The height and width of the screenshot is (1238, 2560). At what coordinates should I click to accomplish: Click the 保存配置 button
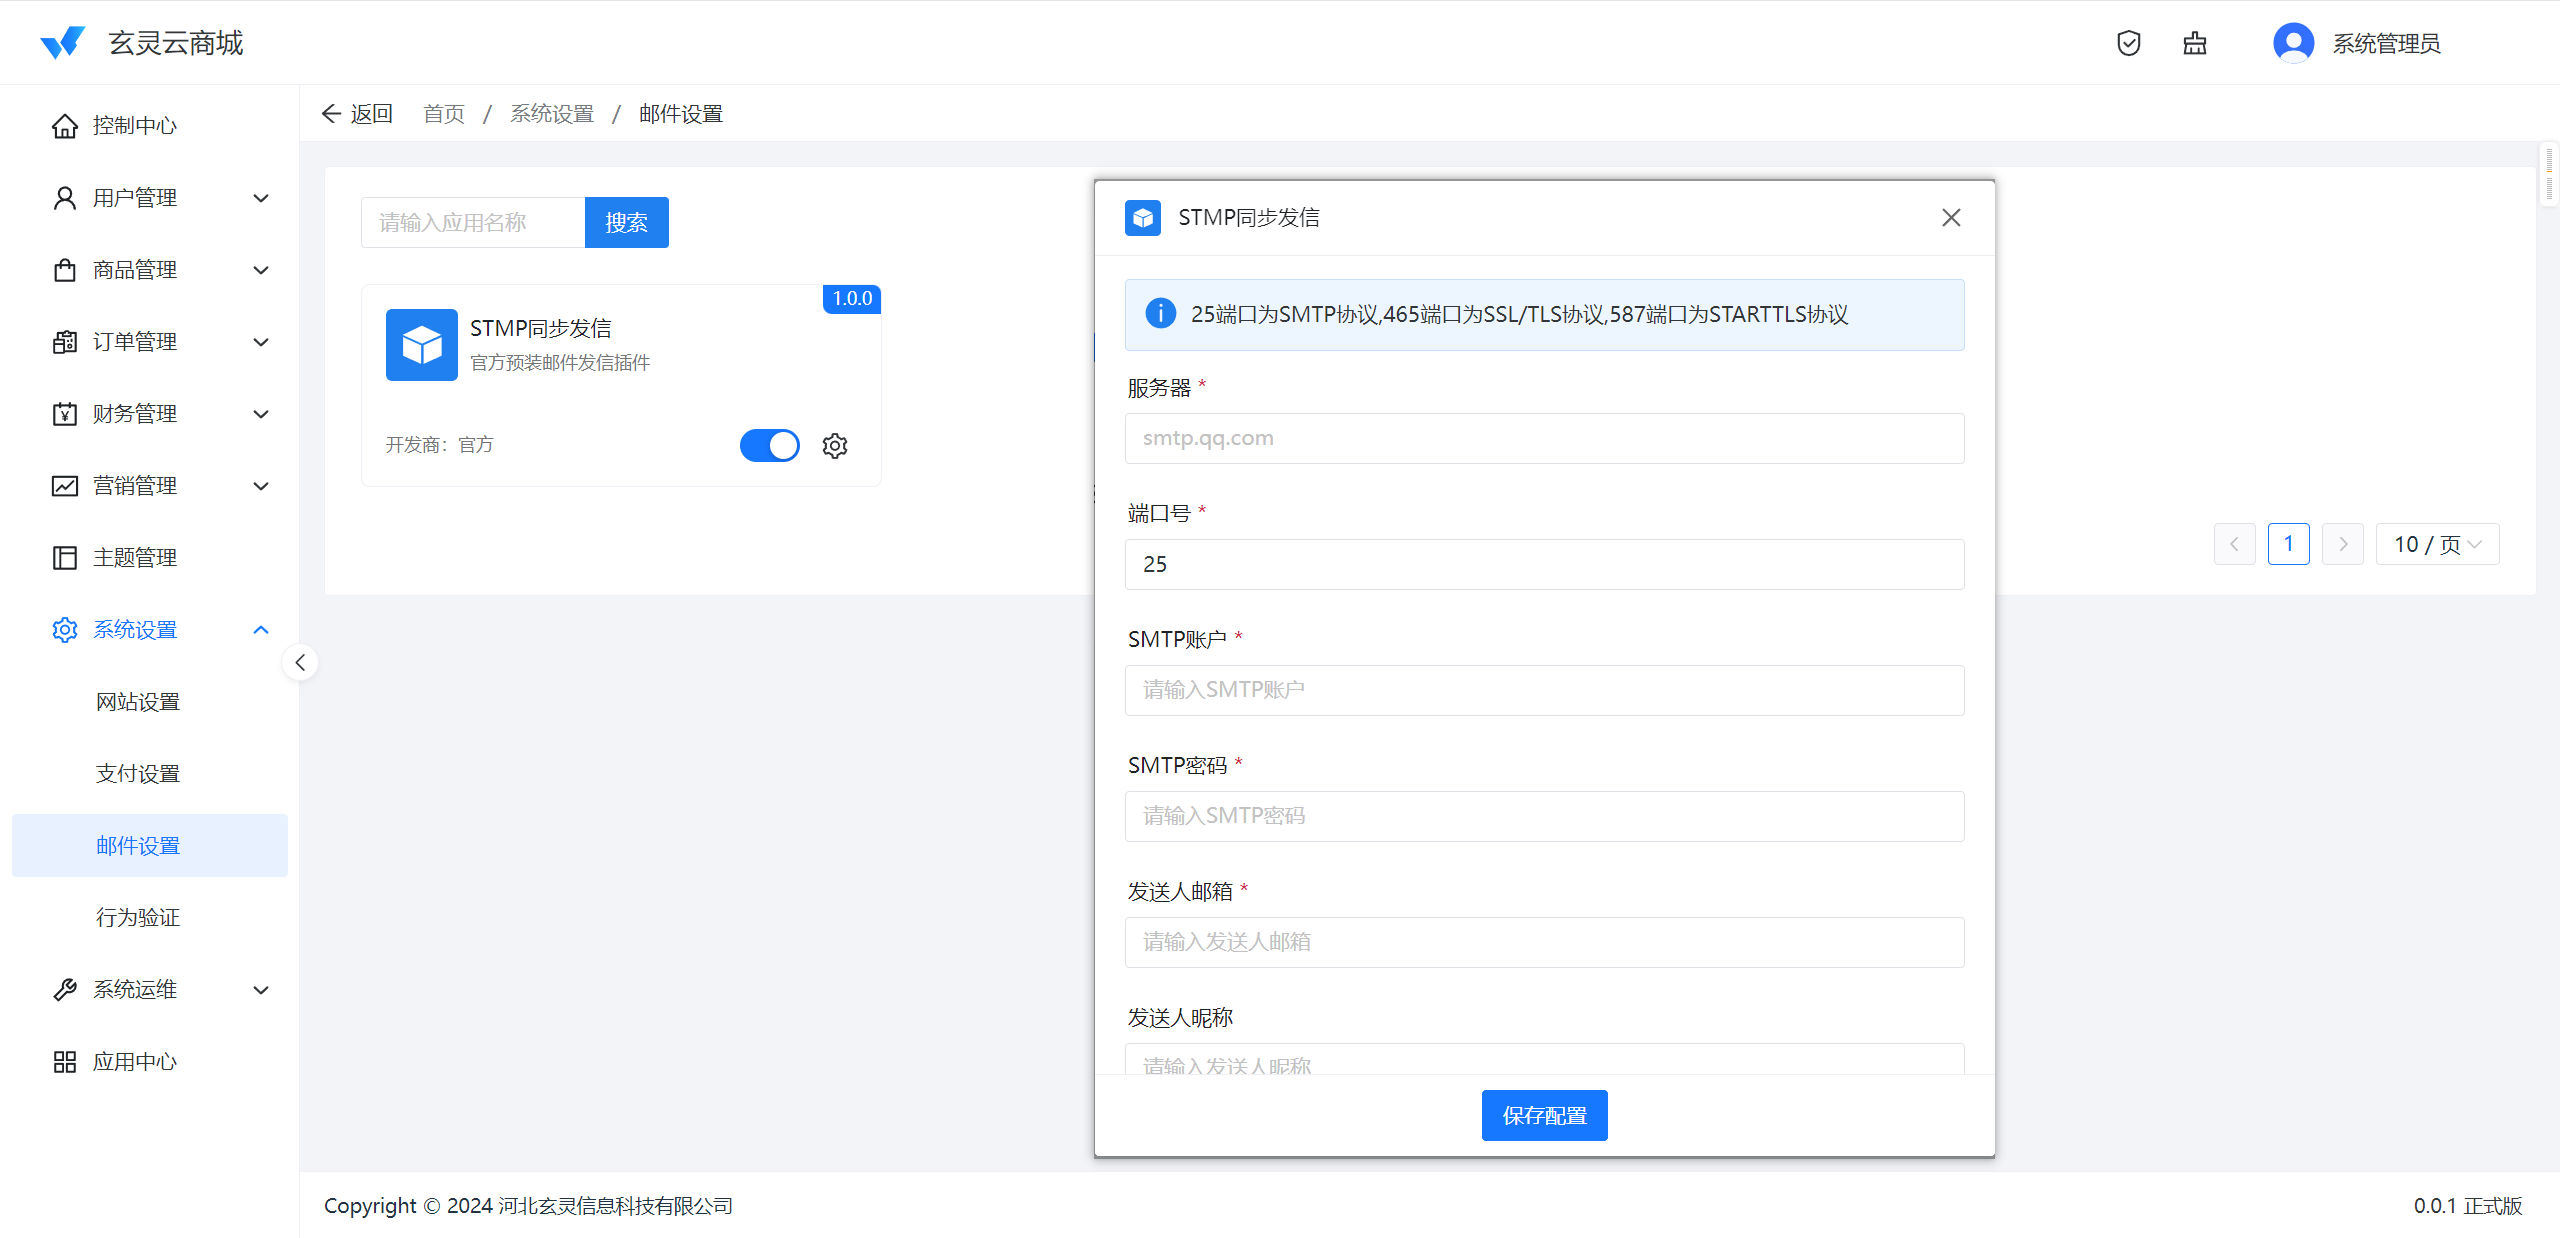click(1544, 1115)
